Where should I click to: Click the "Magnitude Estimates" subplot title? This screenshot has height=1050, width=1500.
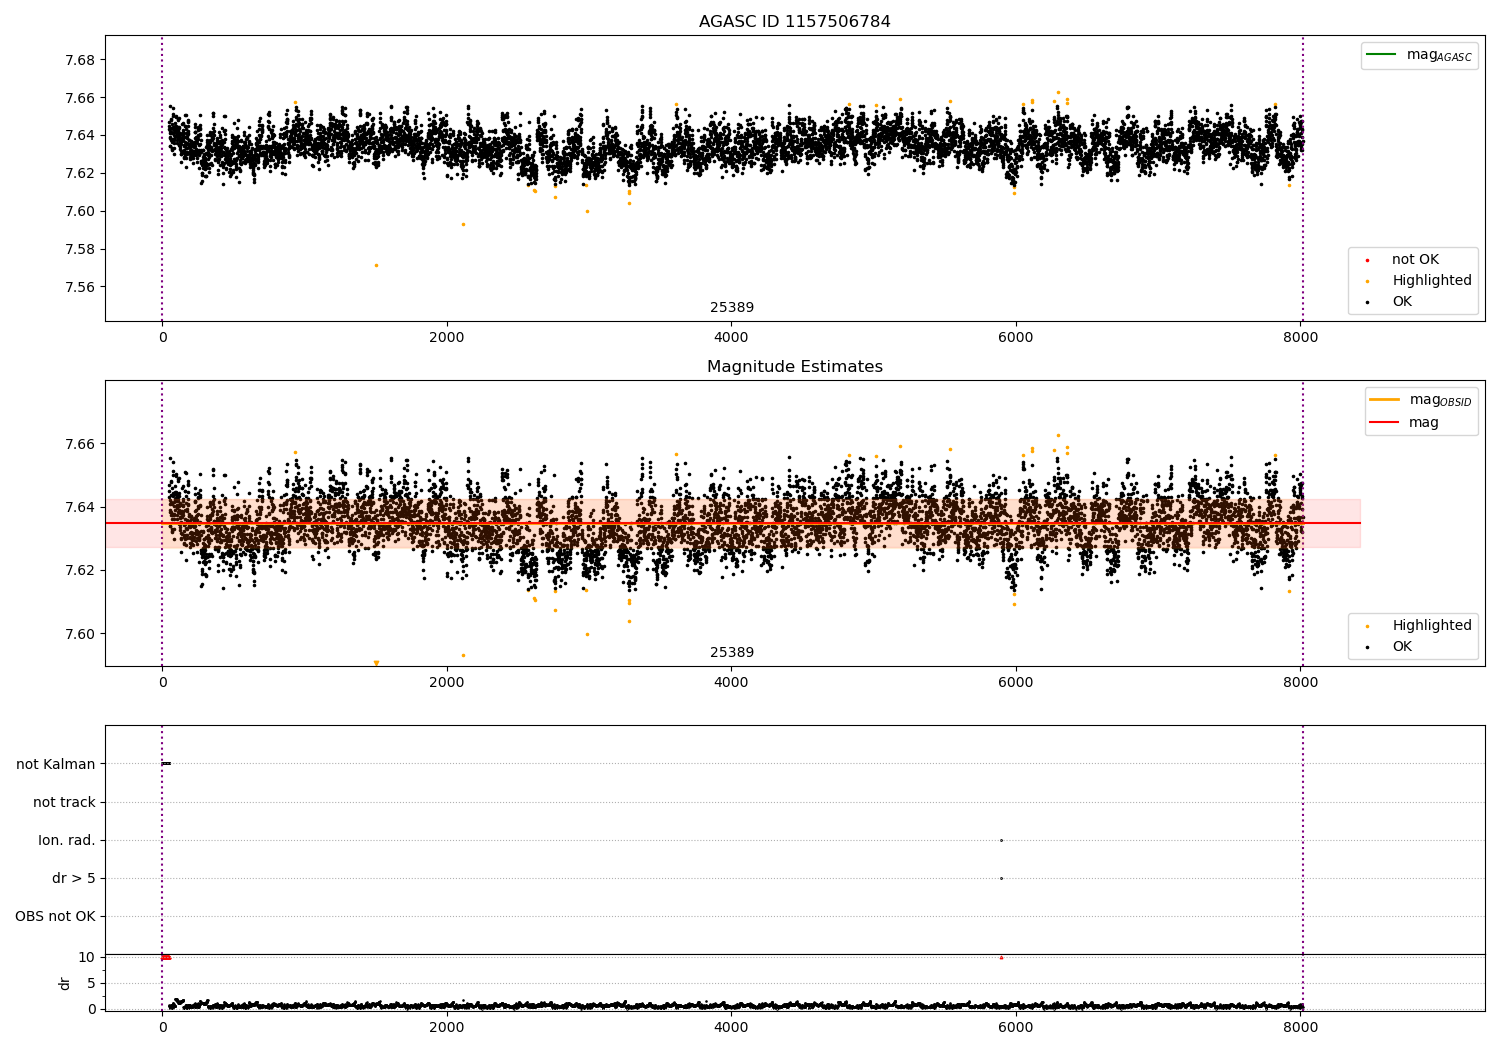(x=794, y=367)
